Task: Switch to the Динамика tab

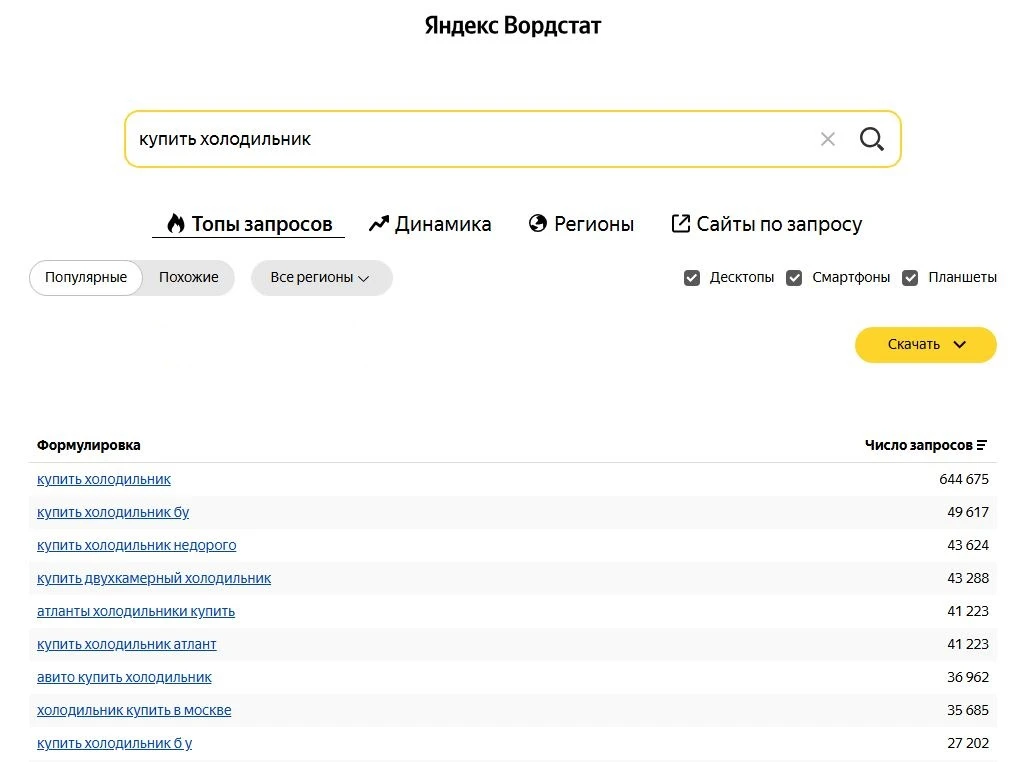Action: [x=430, y=224]
